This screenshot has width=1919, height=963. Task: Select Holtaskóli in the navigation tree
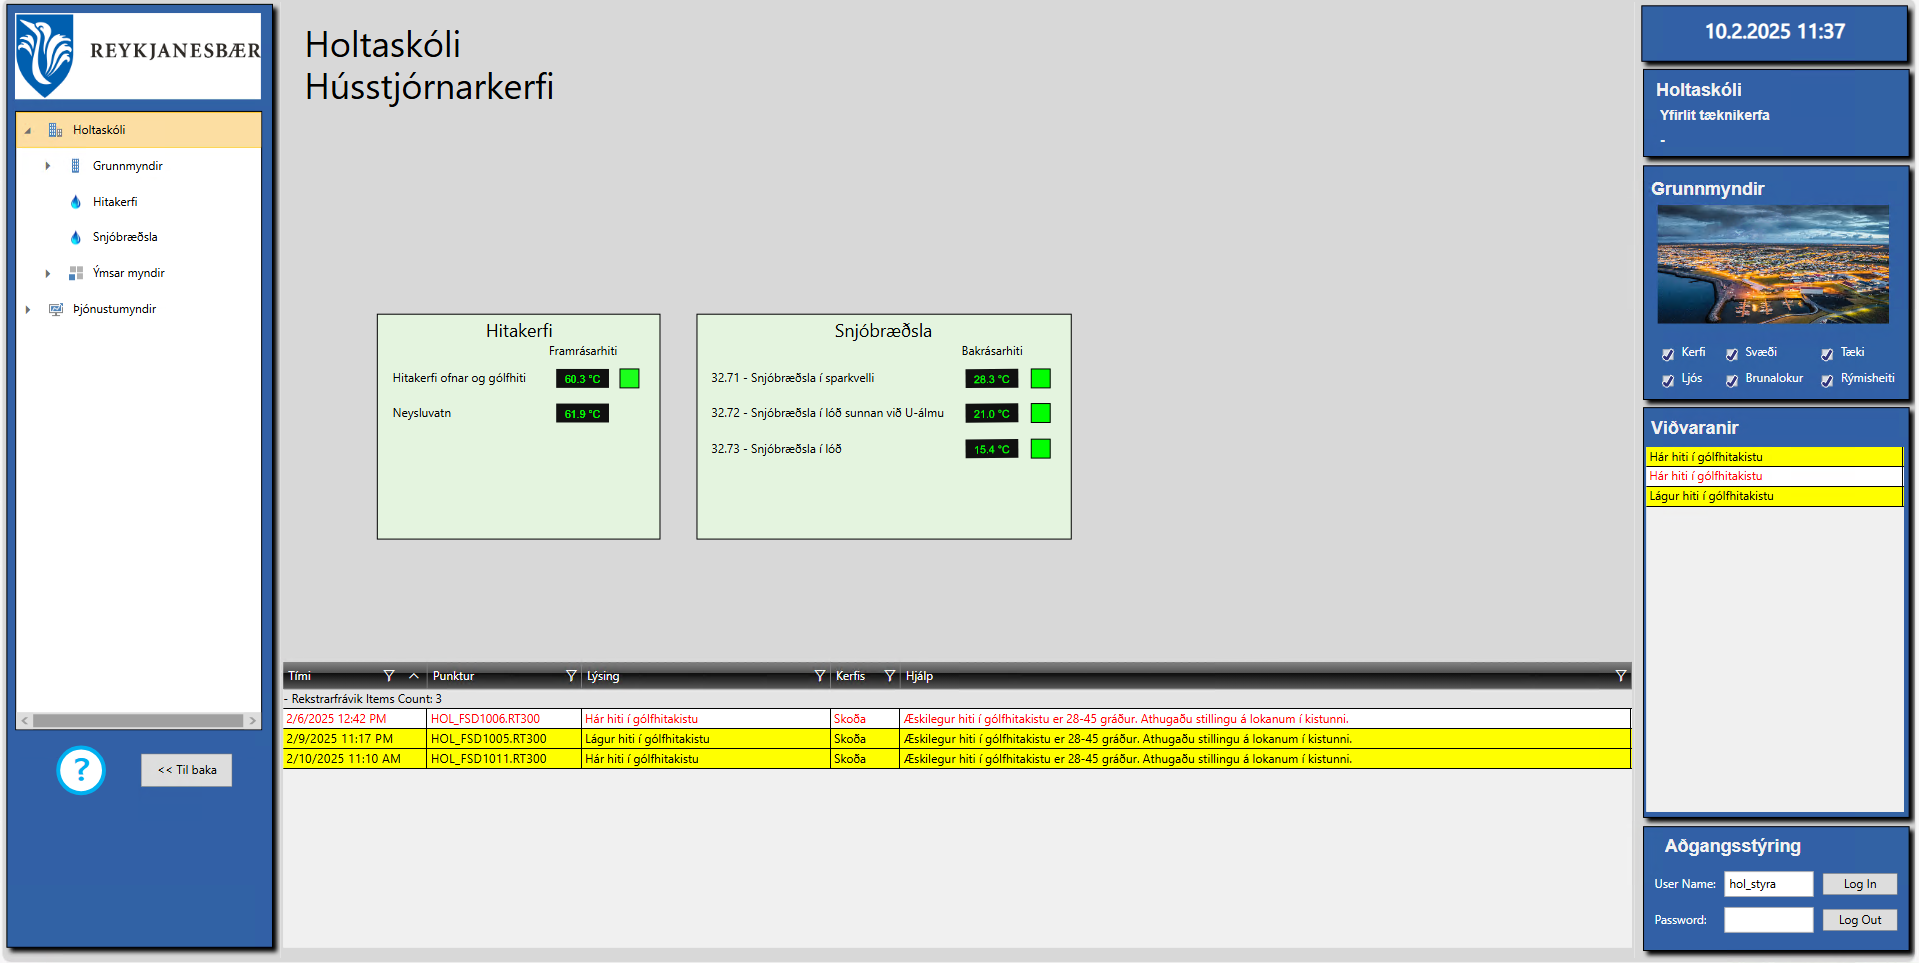click(x=99, y=130)
